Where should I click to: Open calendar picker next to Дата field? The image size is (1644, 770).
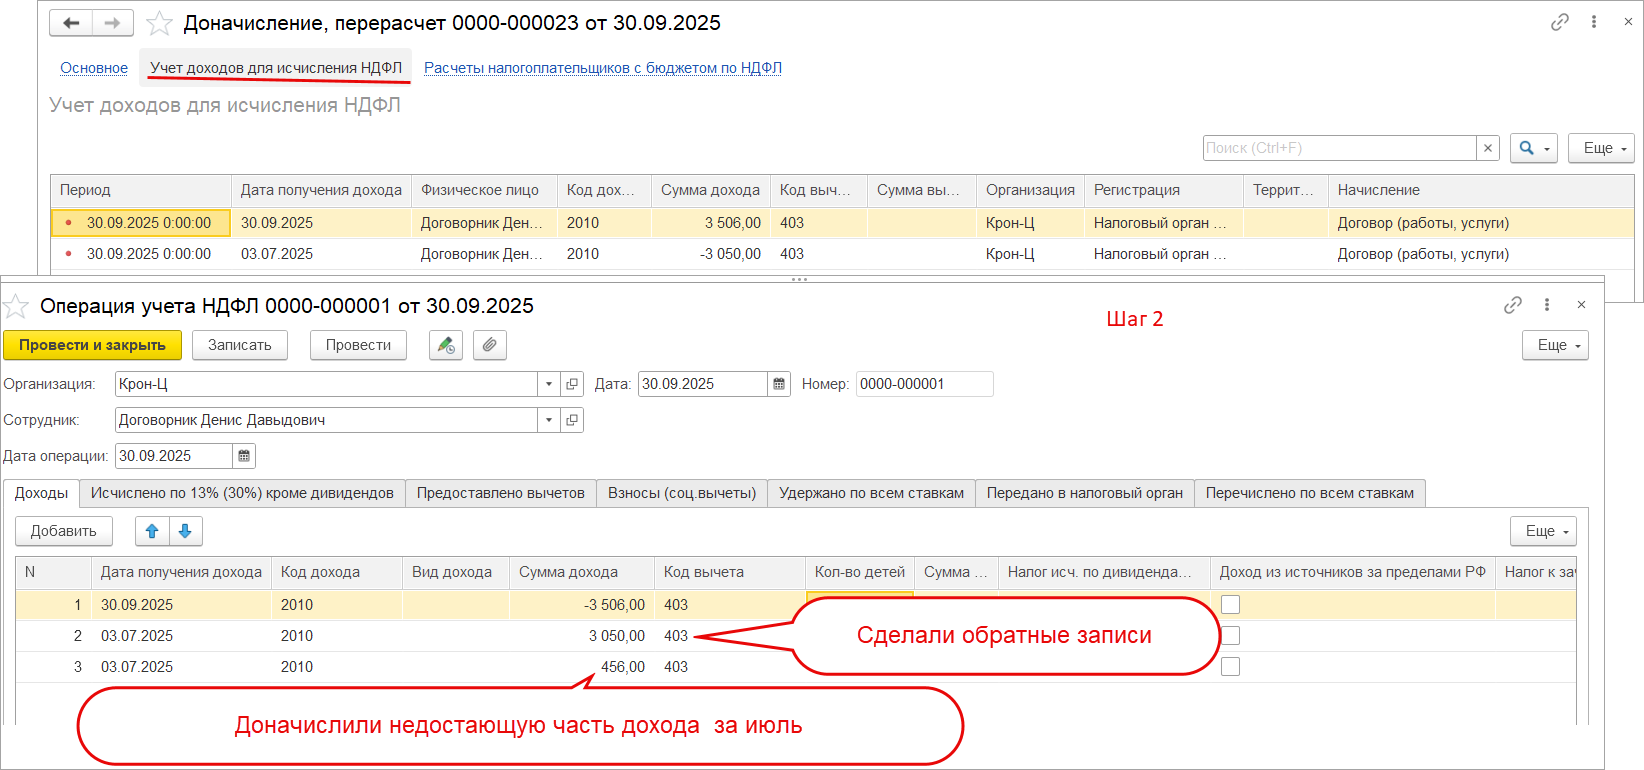(779, 384)
